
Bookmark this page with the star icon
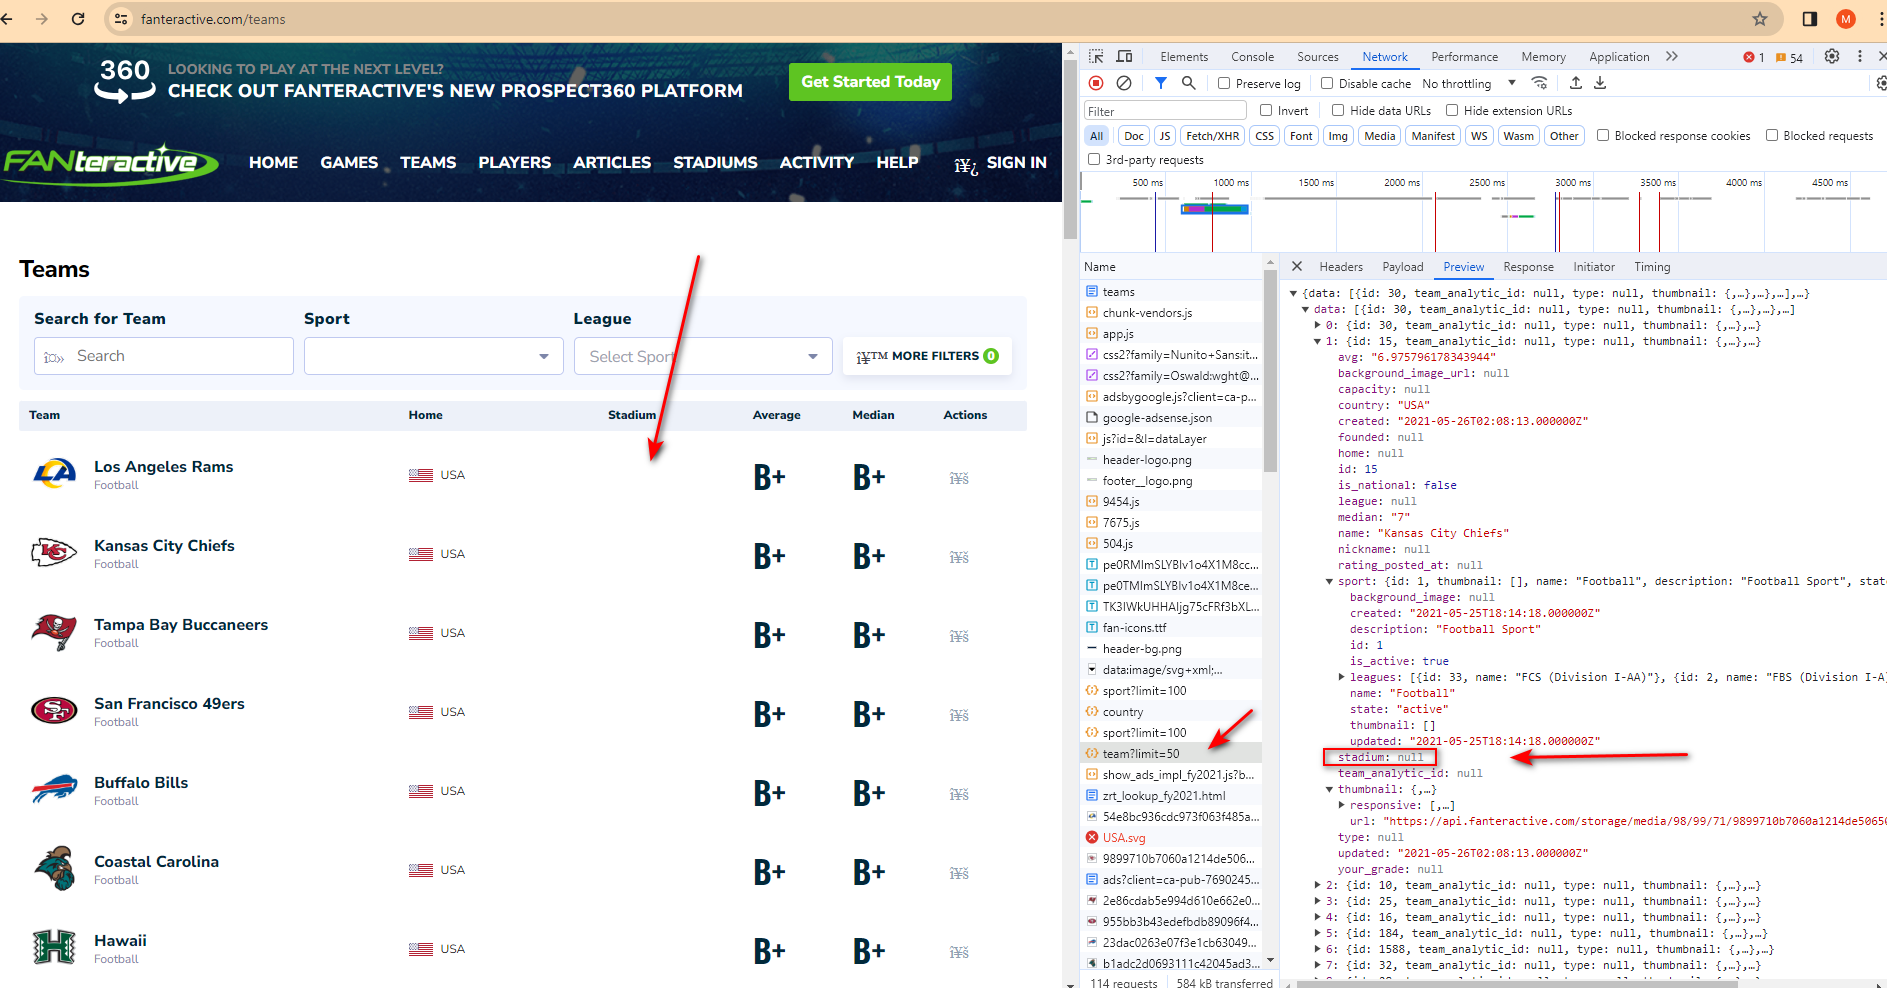tap(1760, 19)
